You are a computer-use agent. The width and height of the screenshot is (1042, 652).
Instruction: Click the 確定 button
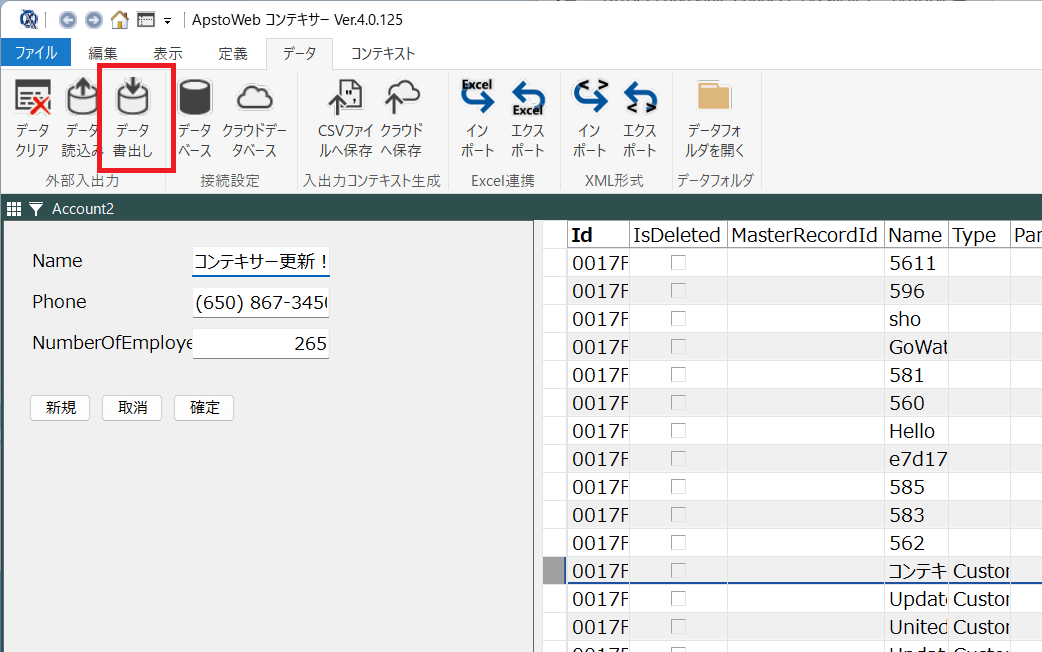[204, 407]
